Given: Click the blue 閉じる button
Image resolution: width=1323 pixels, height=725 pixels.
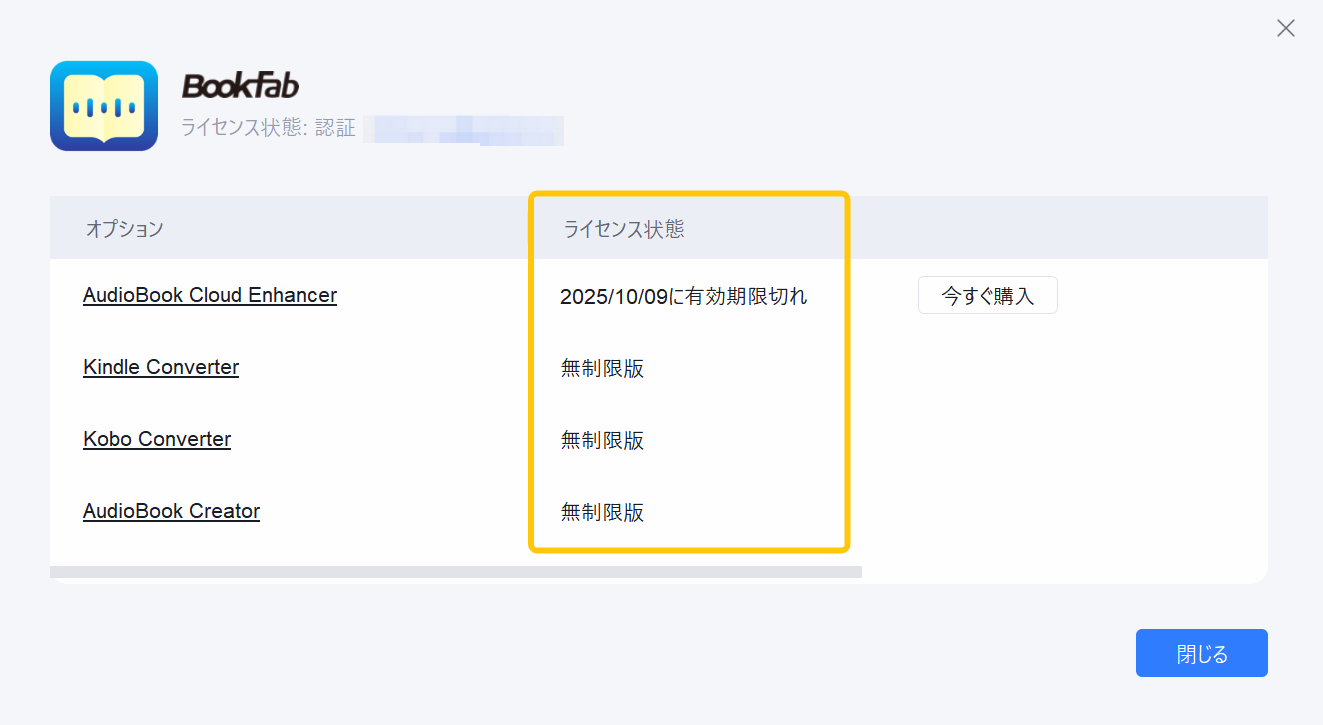Looking at the screenshot, I should click(1202, 653).
